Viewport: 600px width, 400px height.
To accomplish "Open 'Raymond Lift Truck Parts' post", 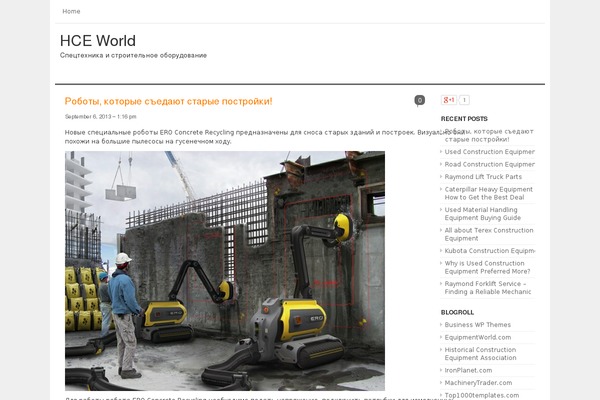I will coord(483,177).
